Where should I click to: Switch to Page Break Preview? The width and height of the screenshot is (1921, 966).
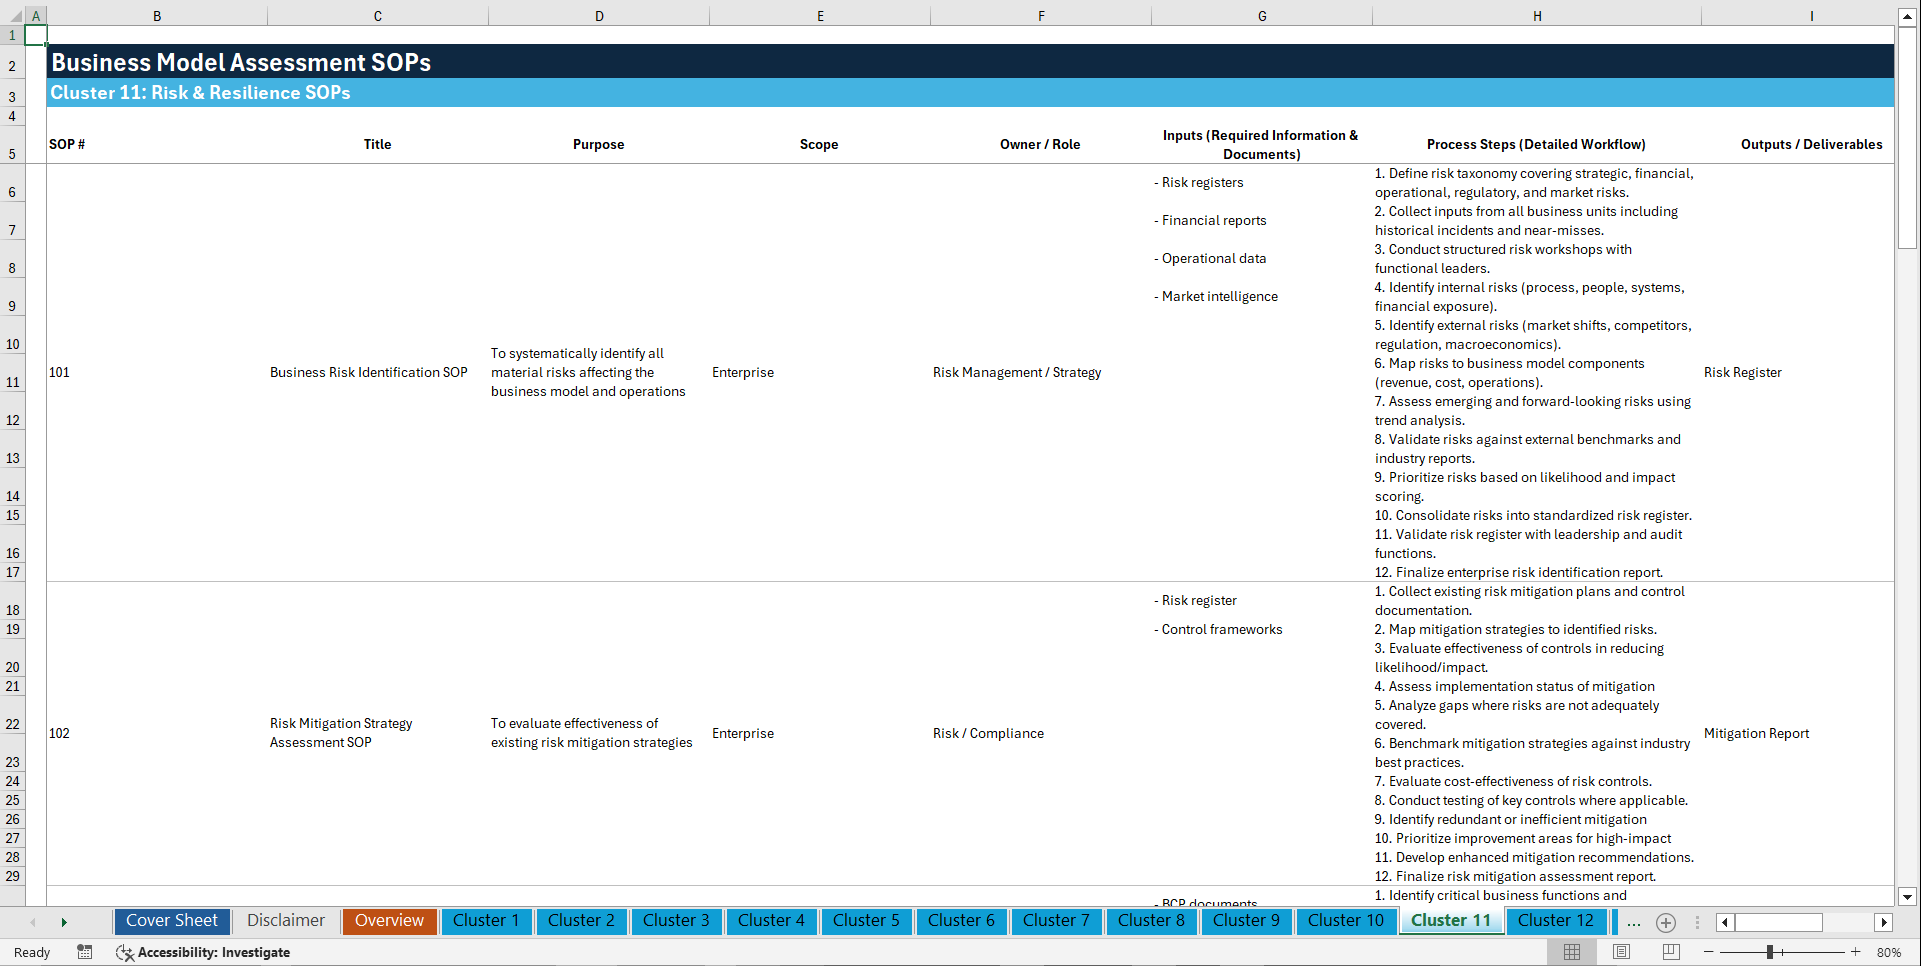(1671, 952)
